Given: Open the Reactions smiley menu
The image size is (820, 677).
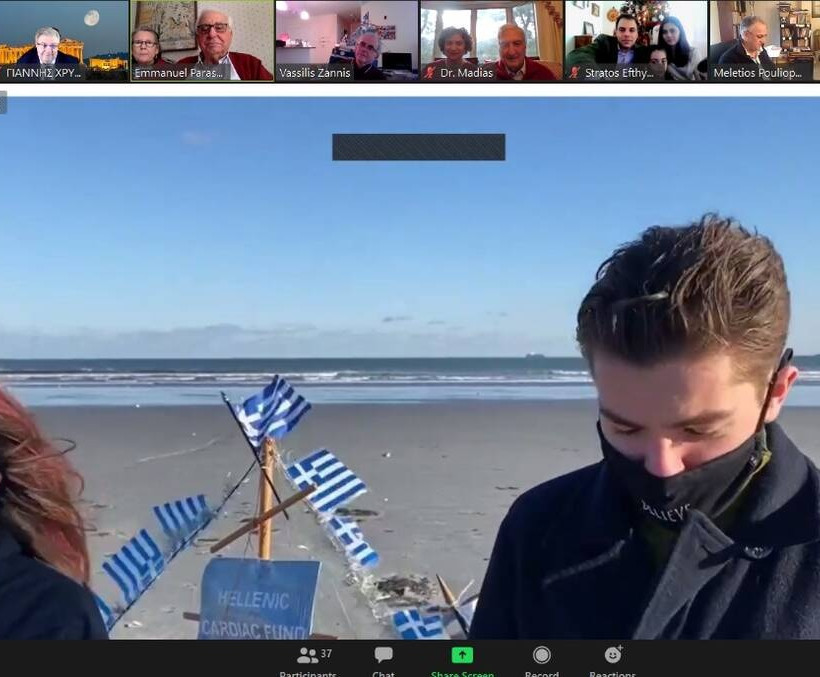Looking at the screenshot, I should tap(612, 656).
